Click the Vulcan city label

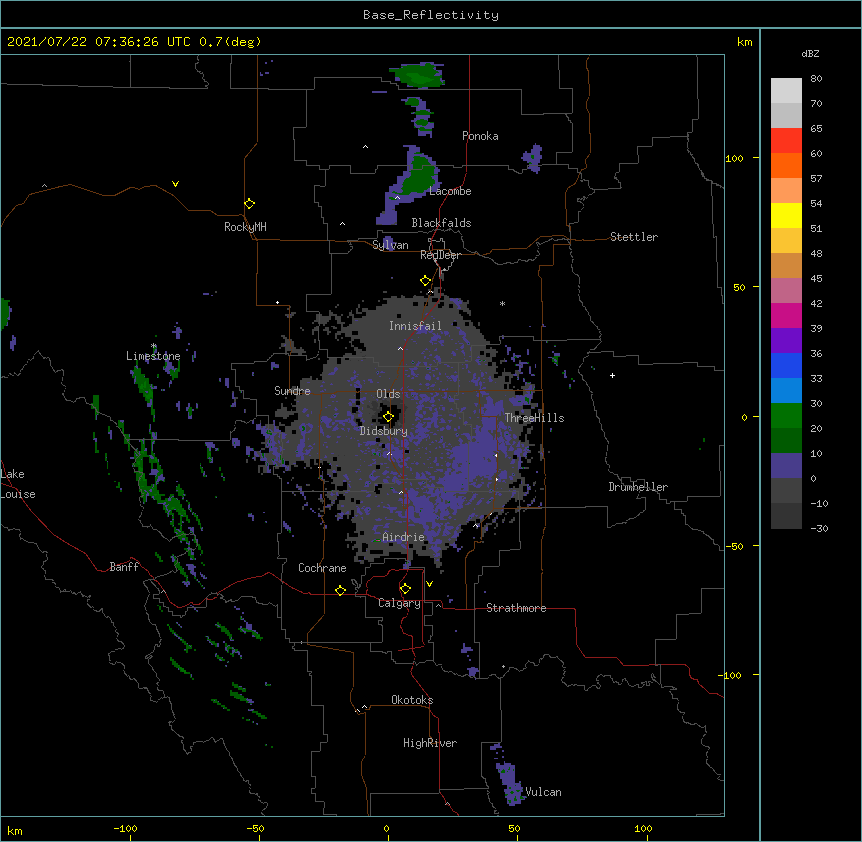[543, 792]
